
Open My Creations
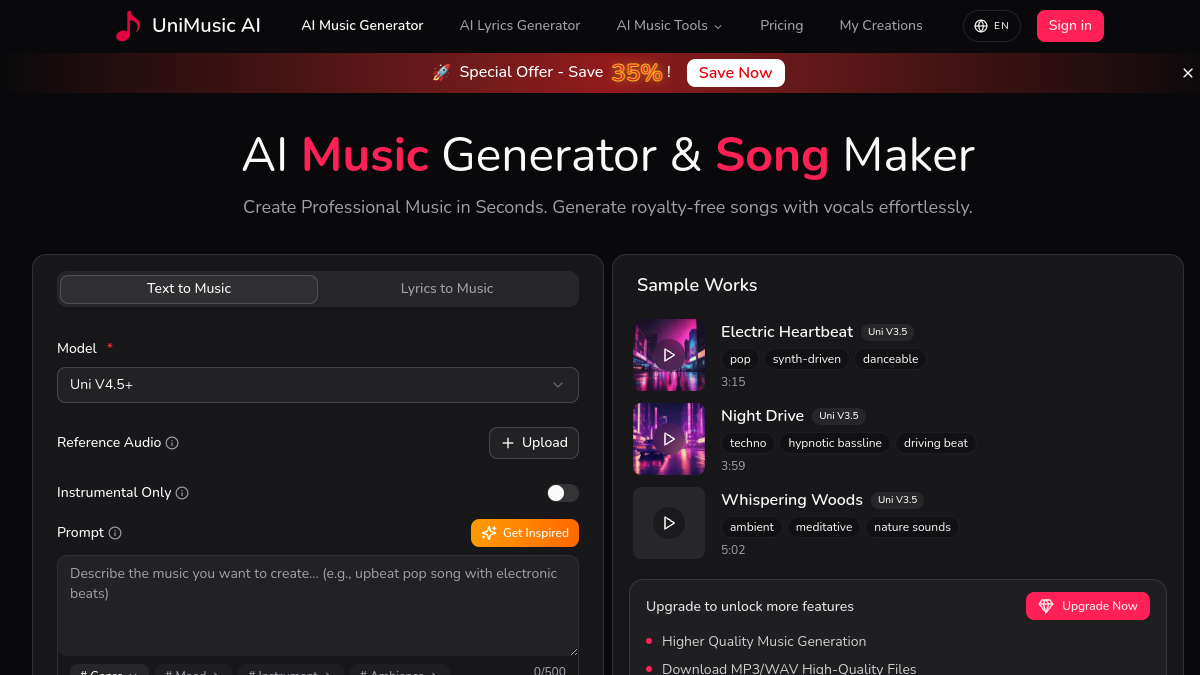tap(881, 26)
